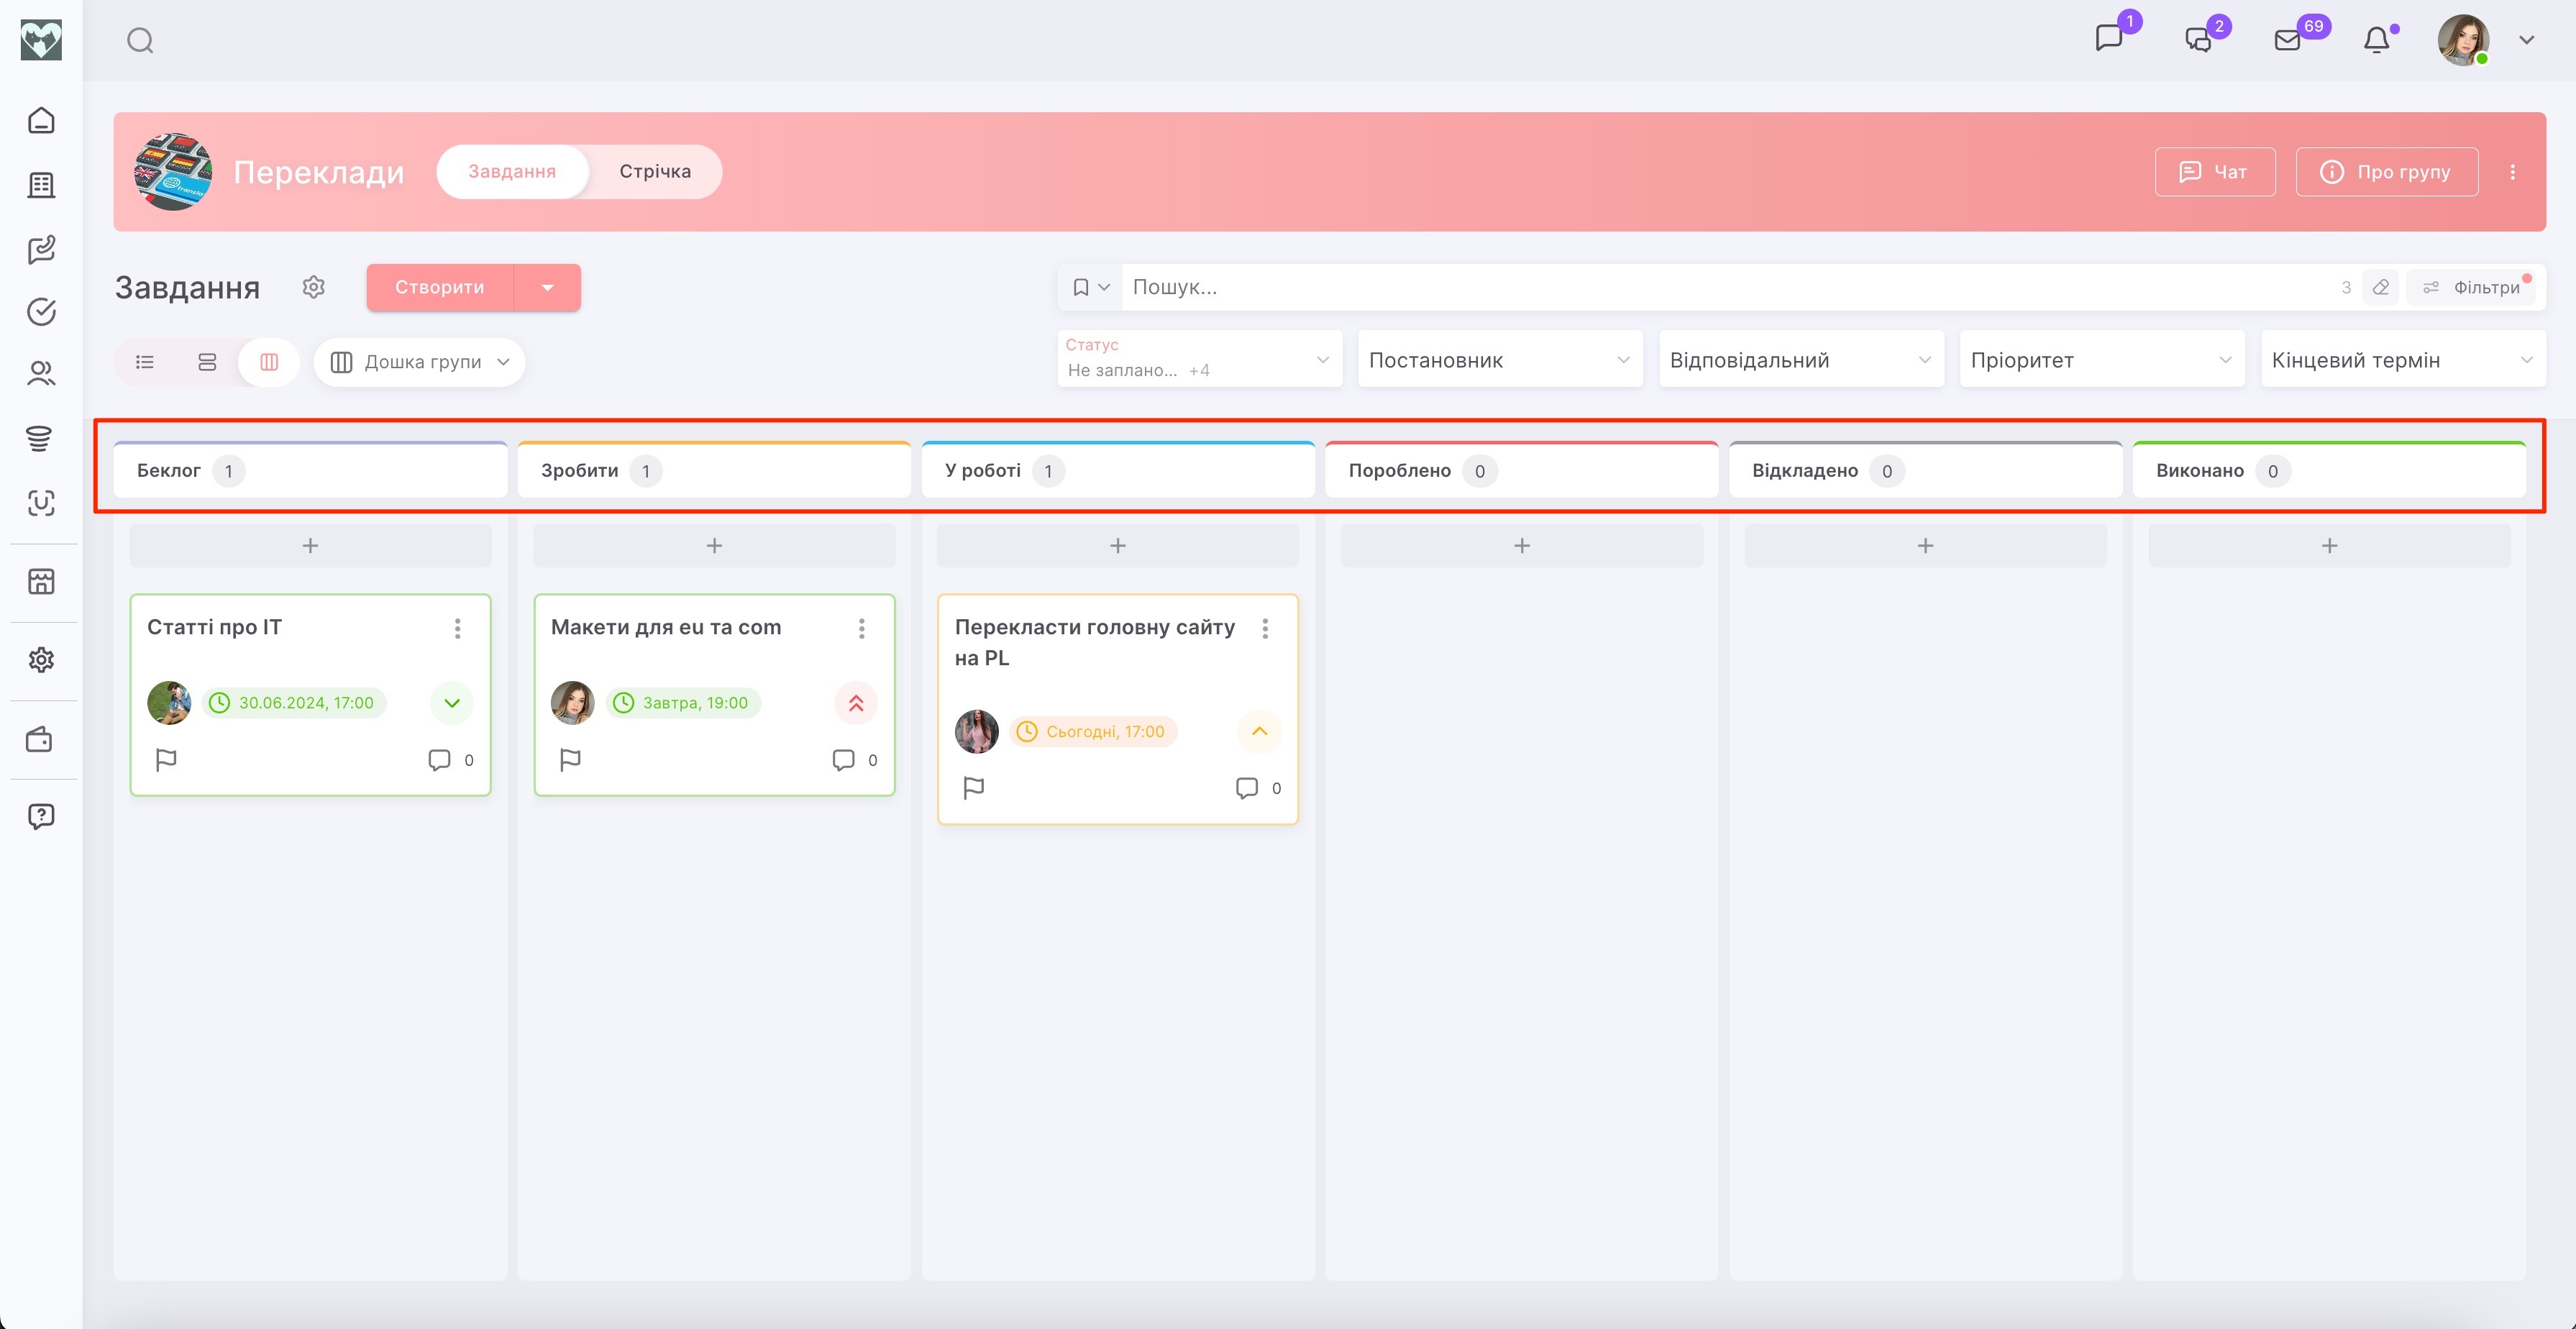Click the Пошук search input field

[x=1700, y=287]
